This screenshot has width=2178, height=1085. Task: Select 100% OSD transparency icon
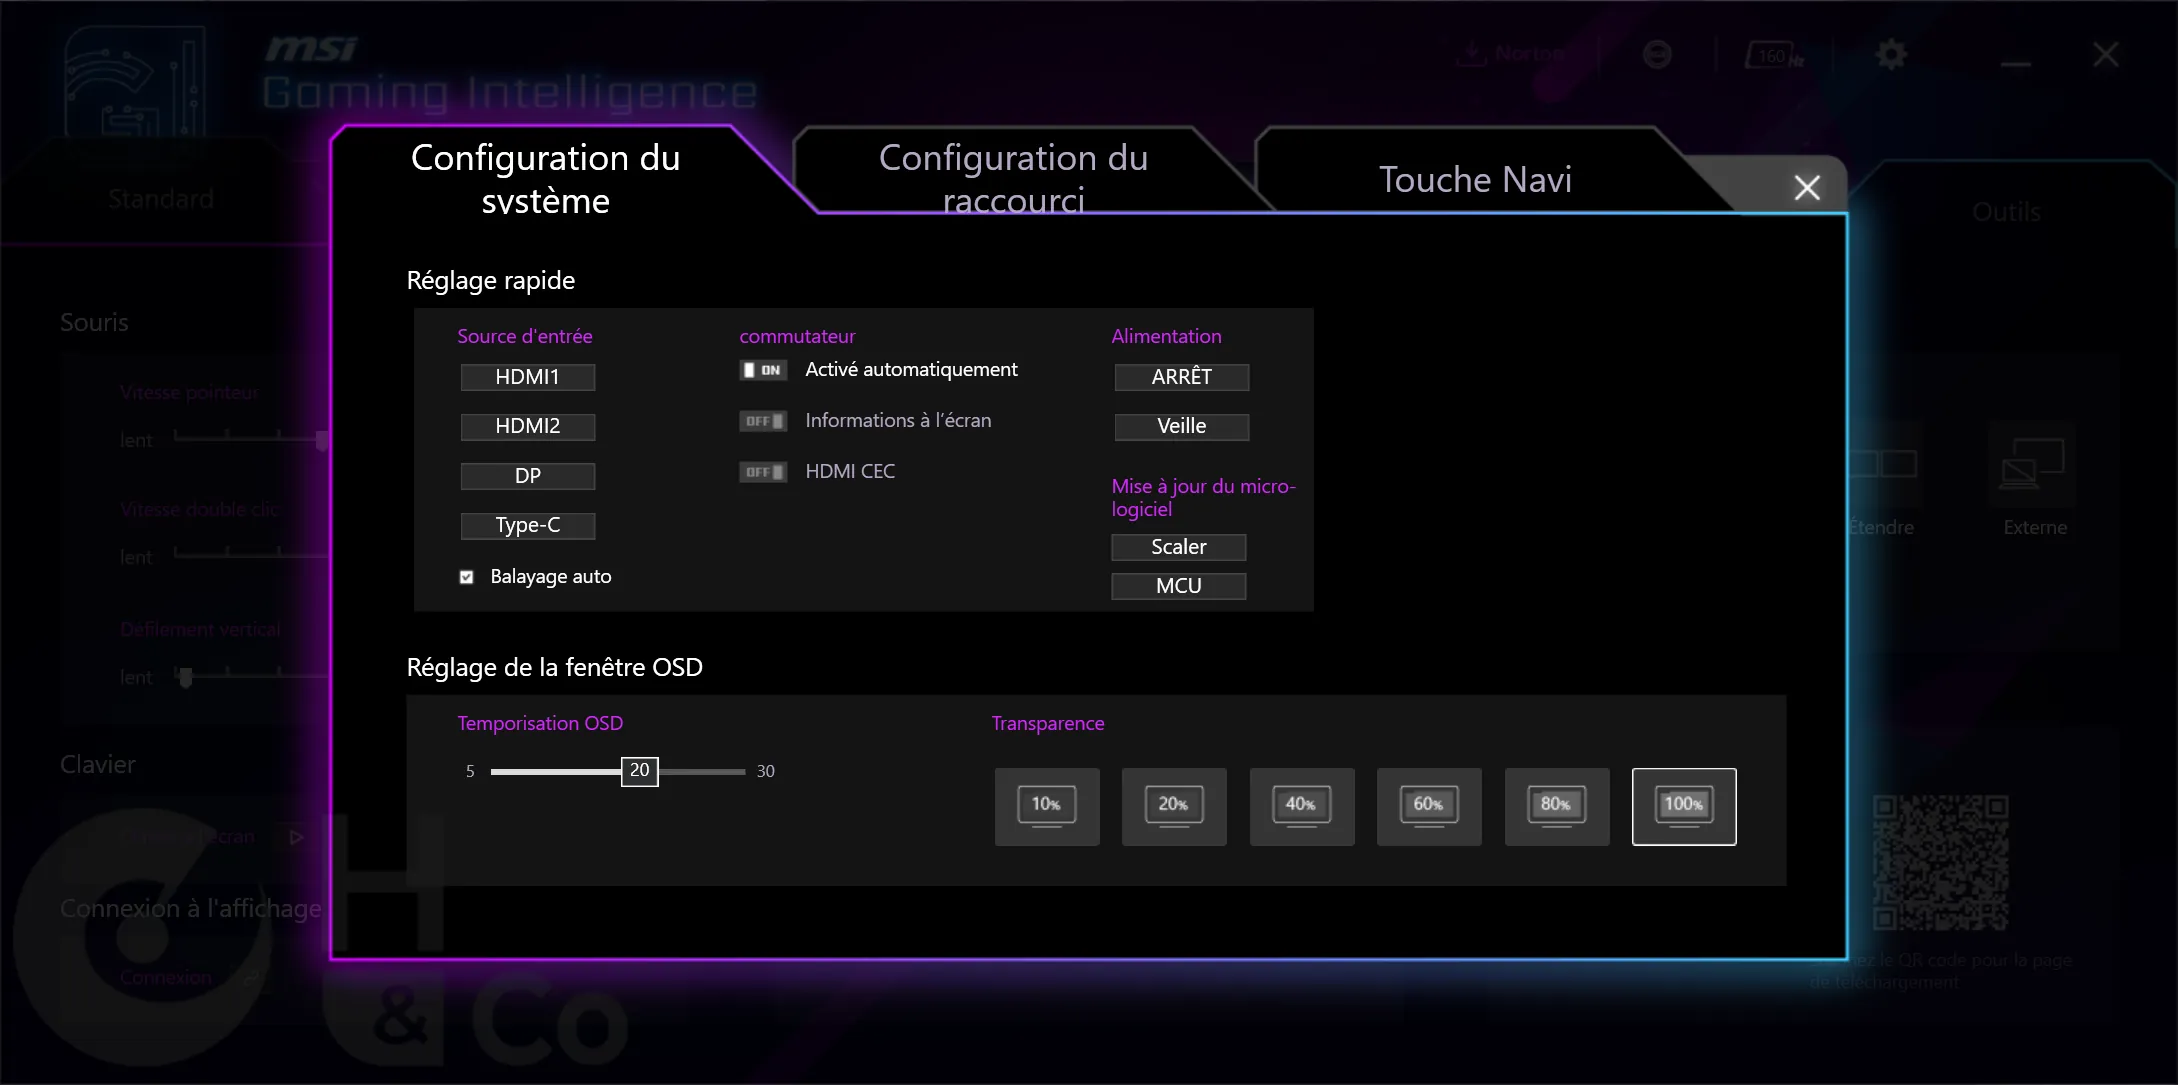[1684, 806]
